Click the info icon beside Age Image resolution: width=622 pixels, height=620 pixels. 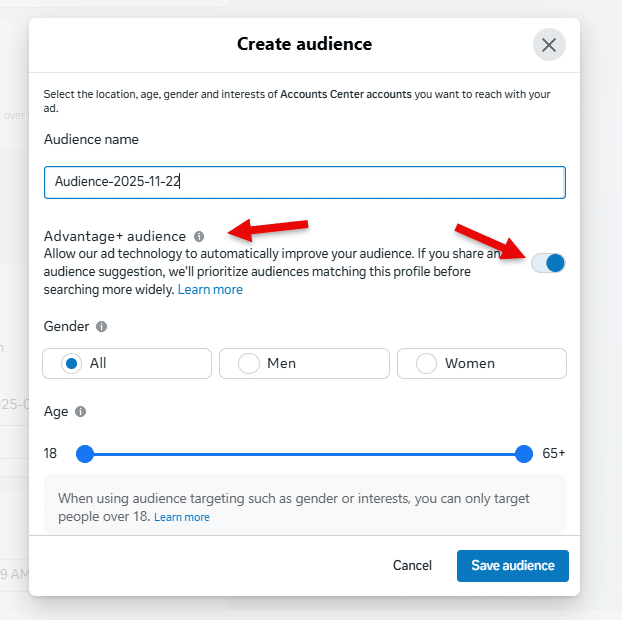[81, 411]
